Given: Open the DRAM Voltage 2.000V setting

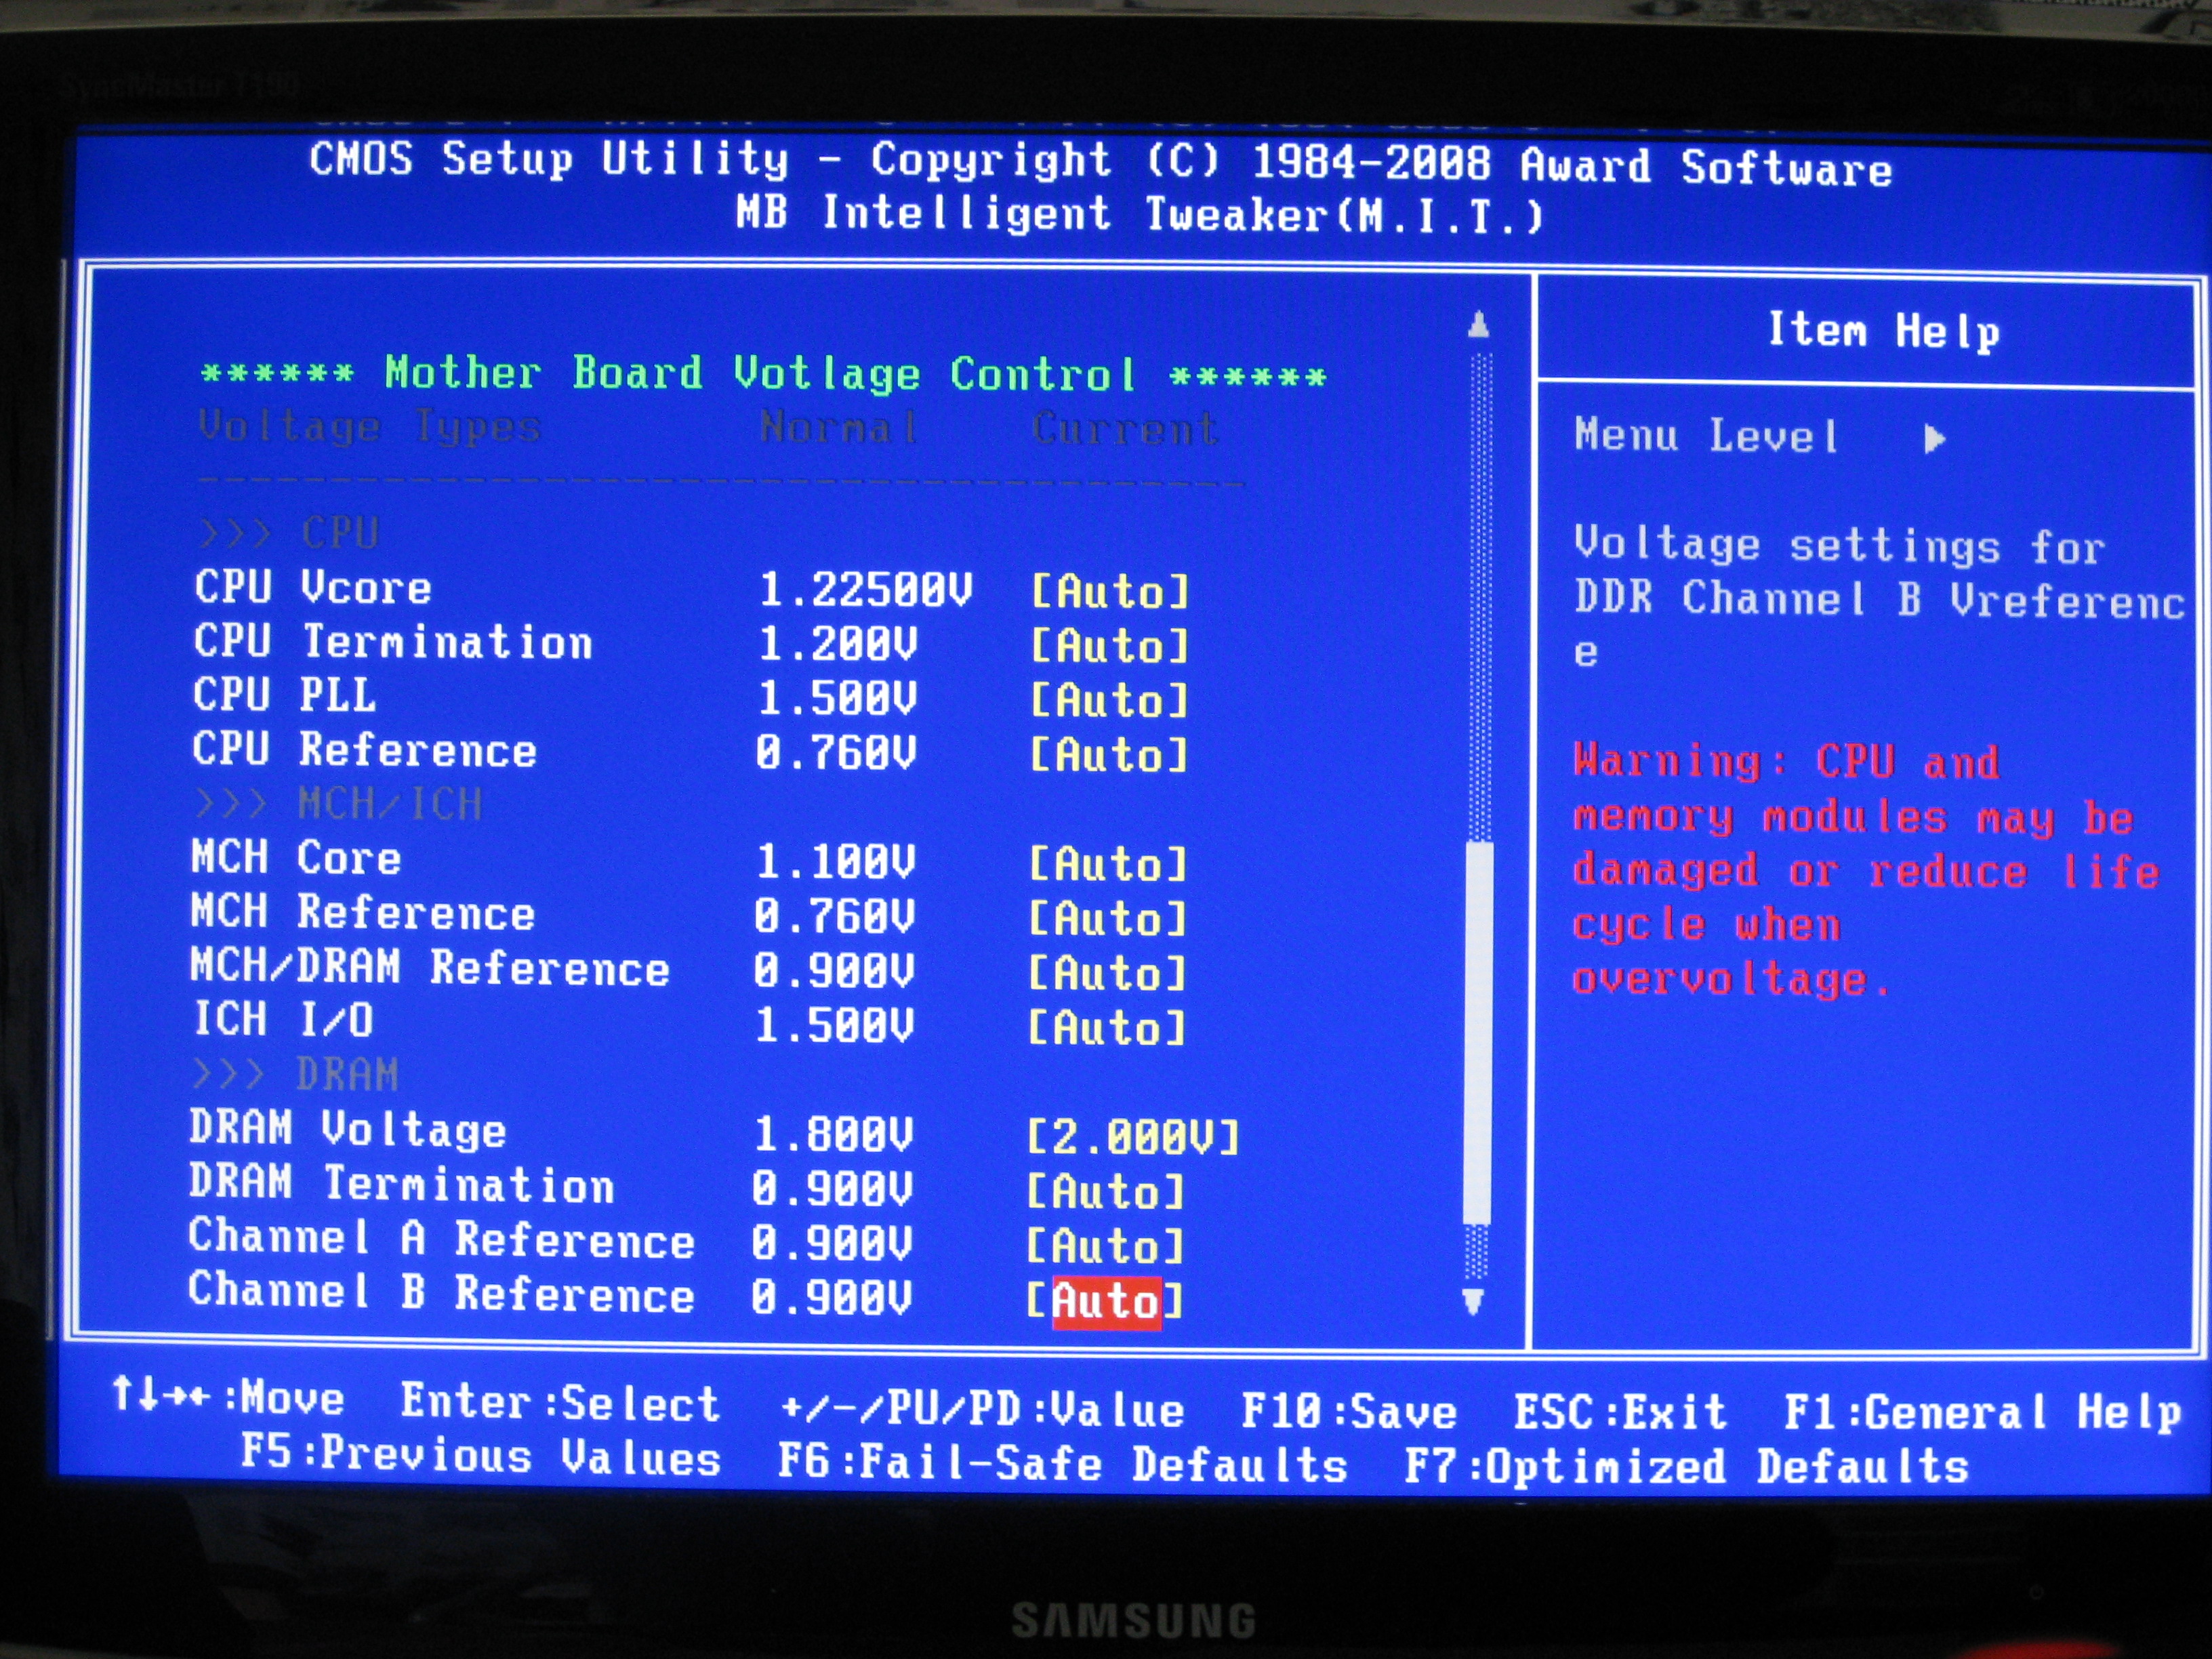Looking at the screenshot, I should 1132,1138.
